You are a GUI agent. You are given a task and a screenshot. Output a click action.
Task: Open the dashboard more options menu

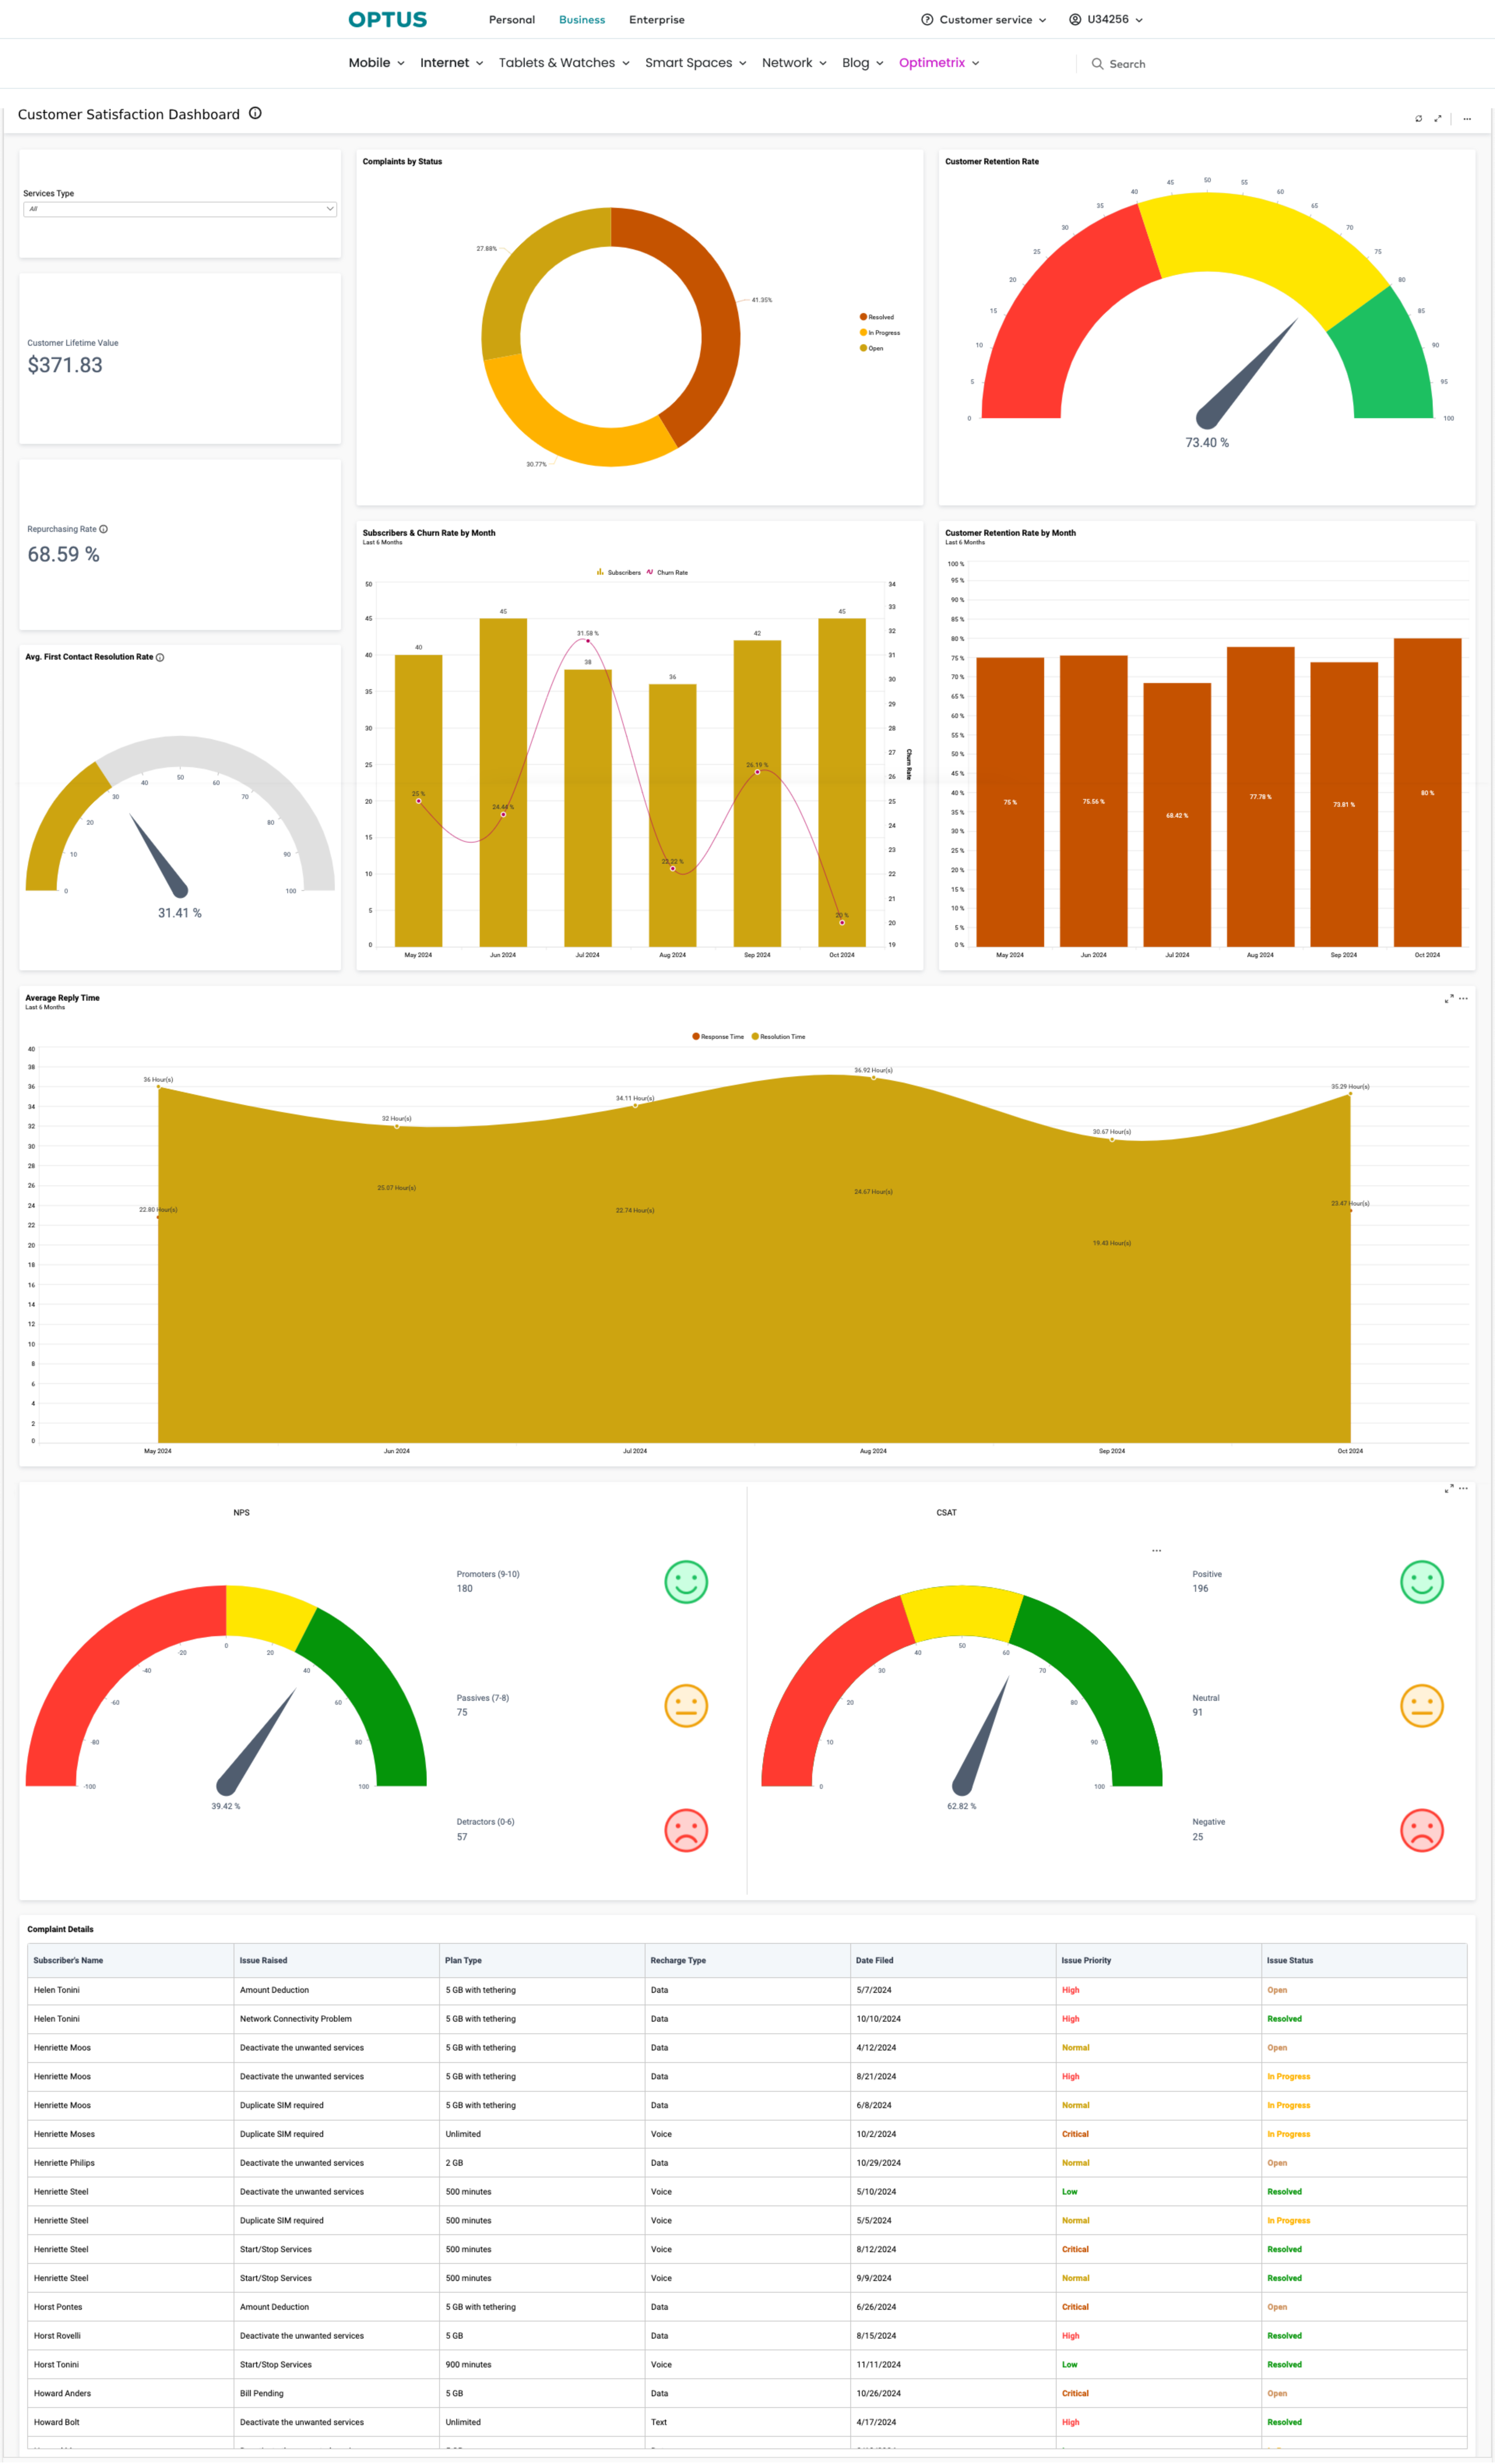pyautogui.click(x=1467, y=119)
